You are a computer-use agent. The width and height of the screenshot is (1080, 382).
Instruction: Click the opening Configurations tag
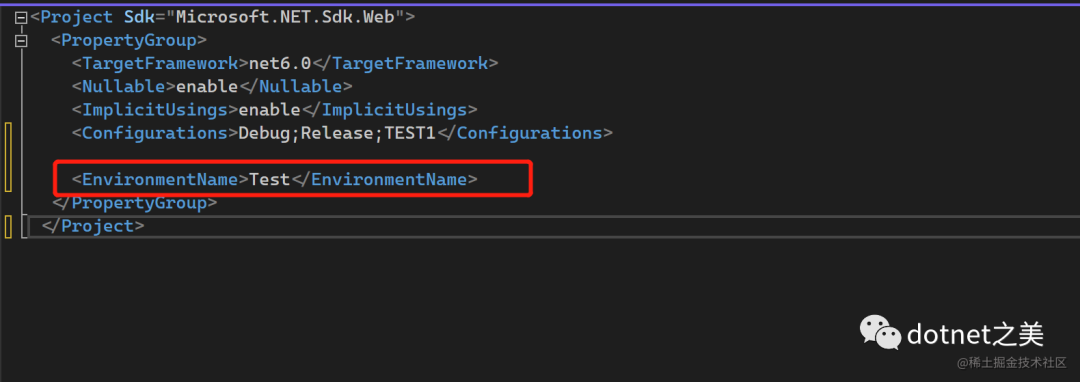[155, 133]
